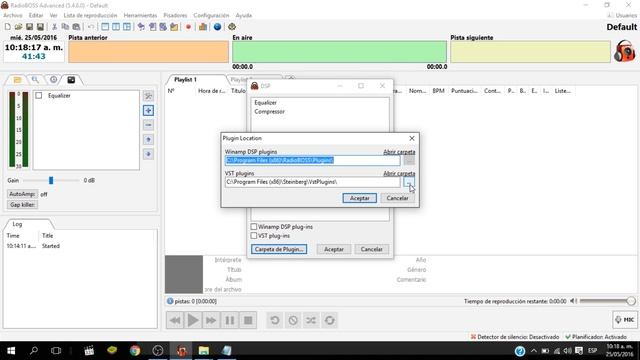
Task: Click Aceptar in Plugin Location dialog
Action: coord(360,198)
